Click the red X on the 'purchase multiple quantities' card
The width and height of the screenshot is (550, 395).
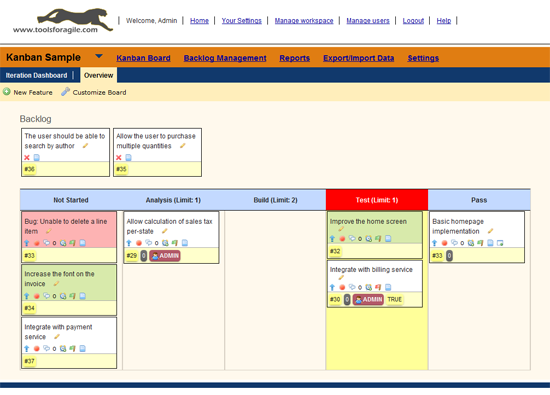119,158
